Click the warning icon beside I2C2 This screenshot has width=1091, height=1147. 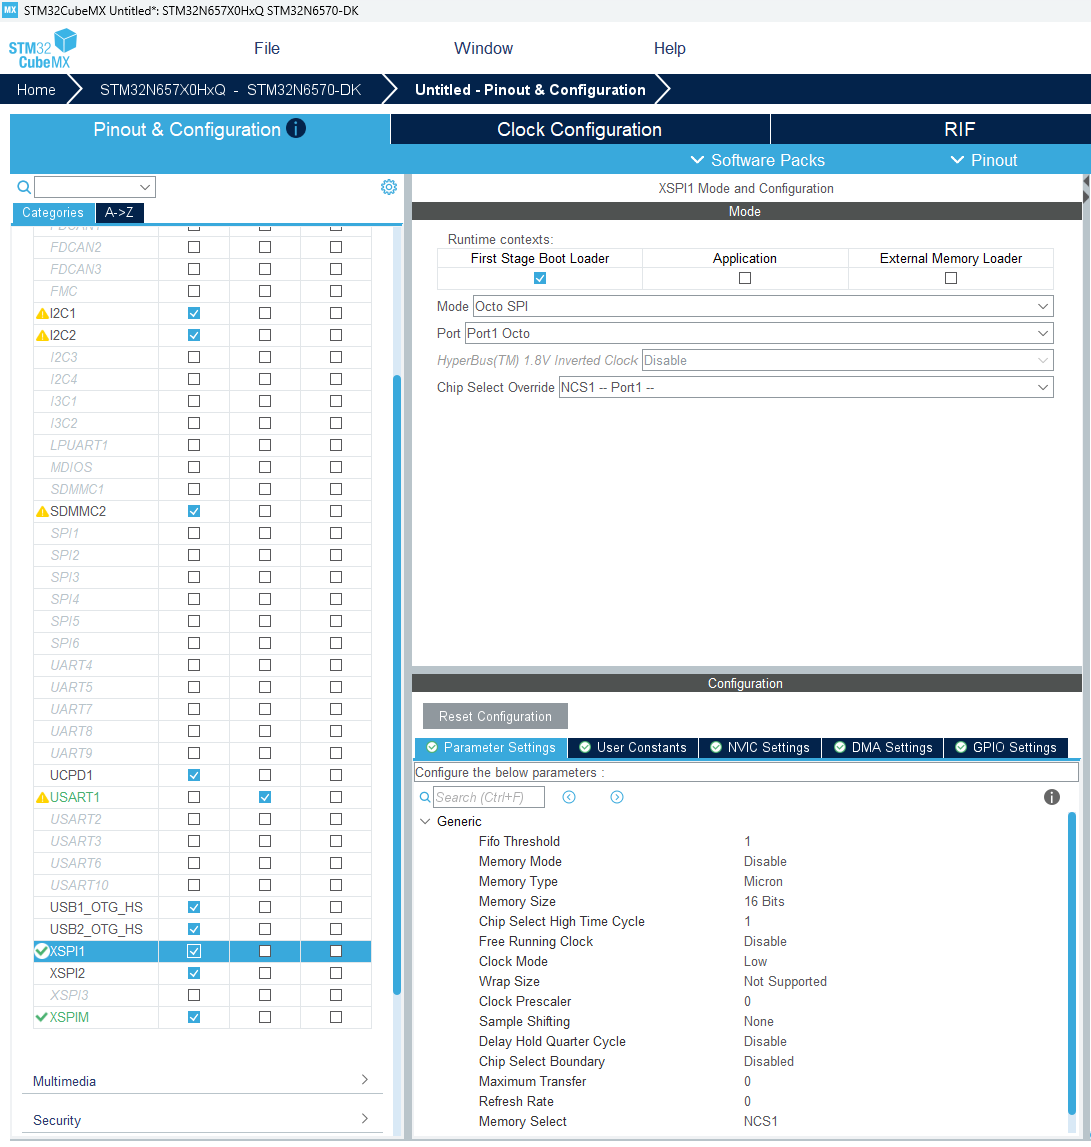pos(42,336)
